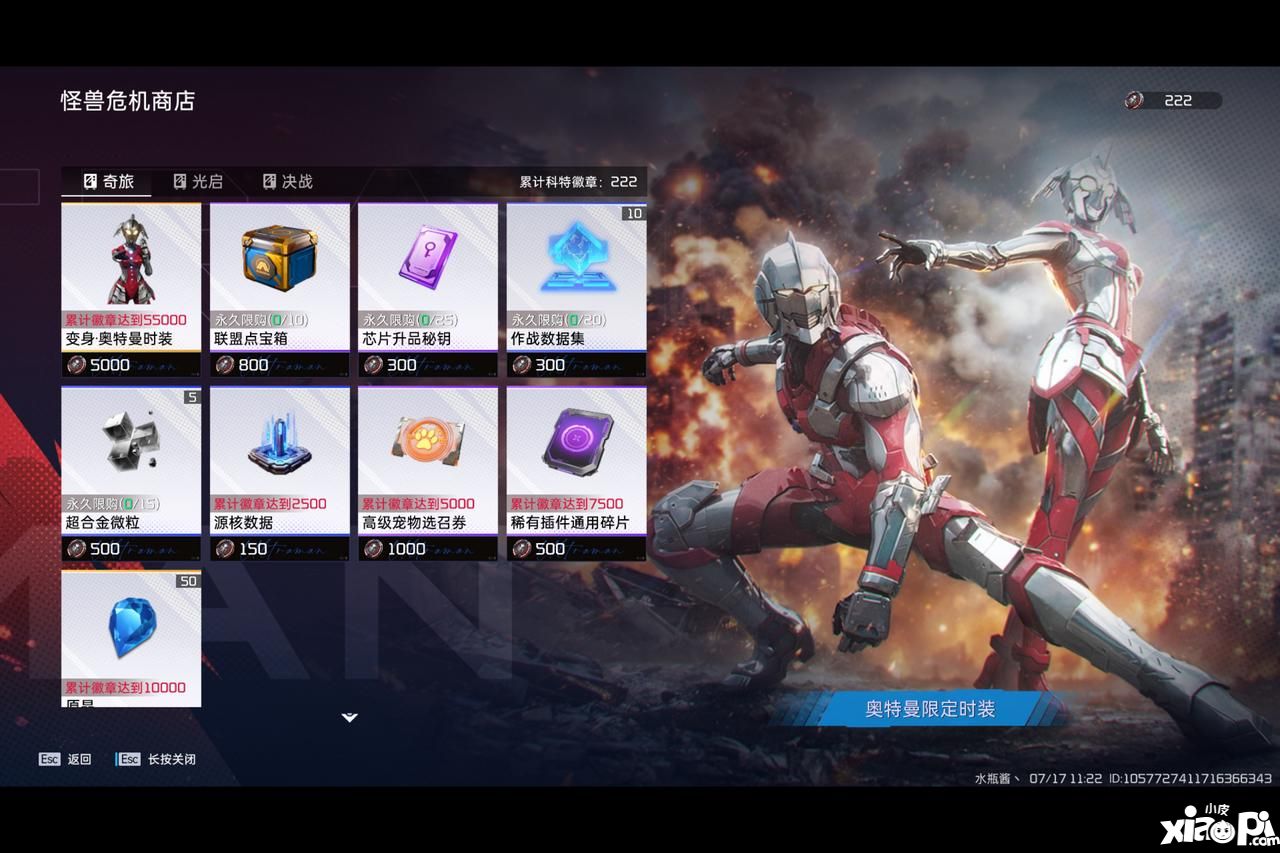Viewport: 1280px width, 853px height.
Task: Click the 稀有插件通用碎片 item name
Action: [569, 523]
